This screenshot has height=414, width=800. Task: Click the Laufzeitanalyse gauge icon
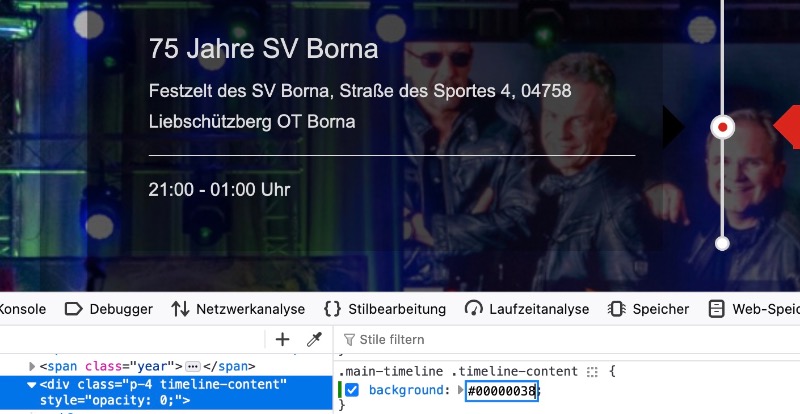[x=473, y=309]
